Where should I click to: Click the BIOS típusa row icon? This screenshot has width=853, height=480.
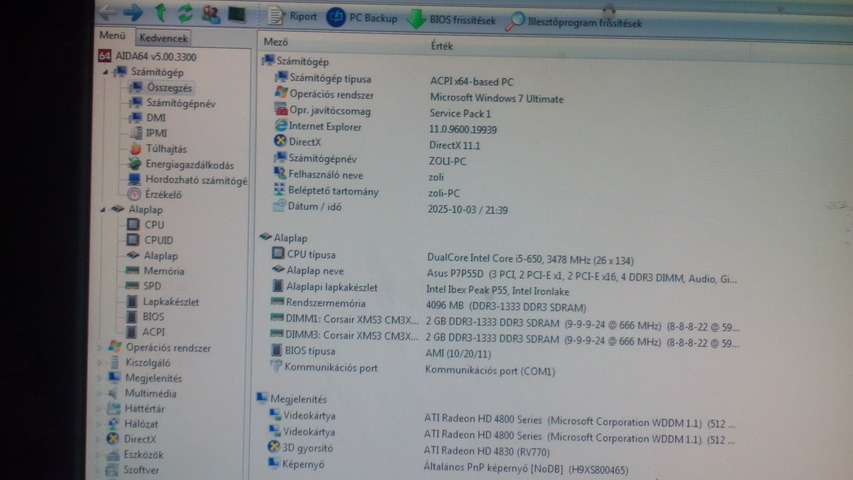[276, 350]
